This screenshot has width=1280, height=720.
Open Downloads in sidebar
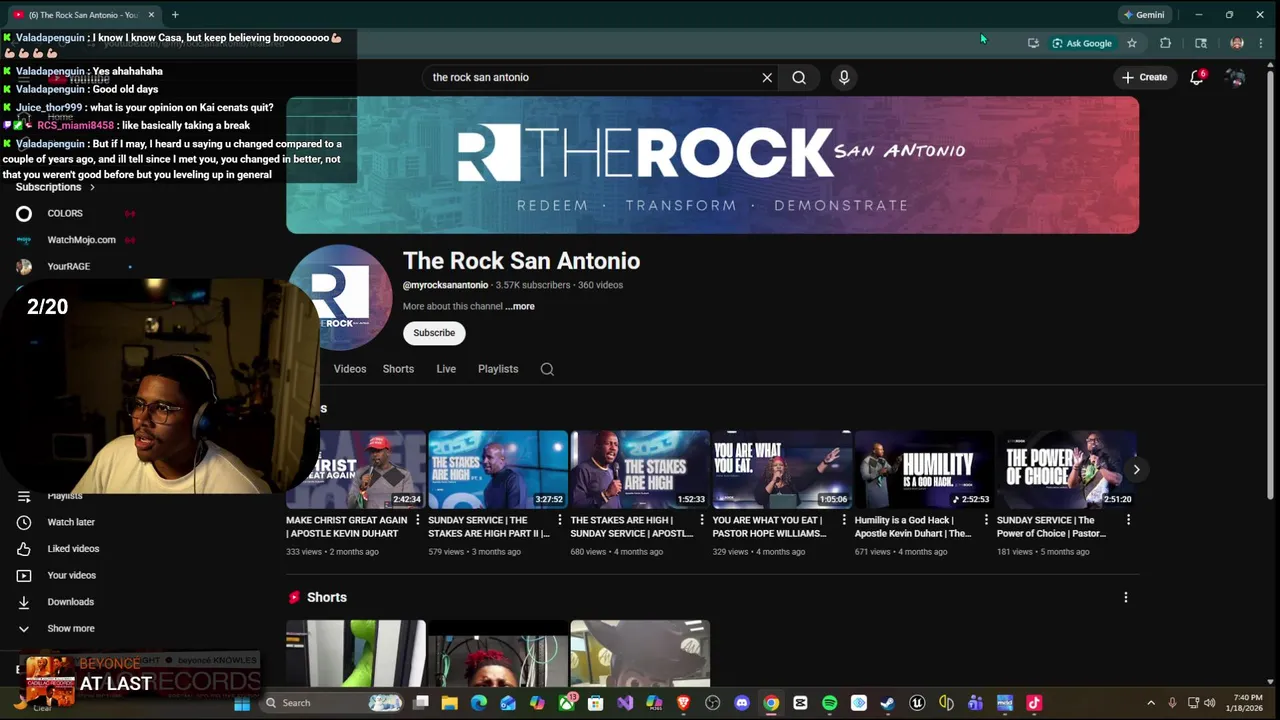70,602
